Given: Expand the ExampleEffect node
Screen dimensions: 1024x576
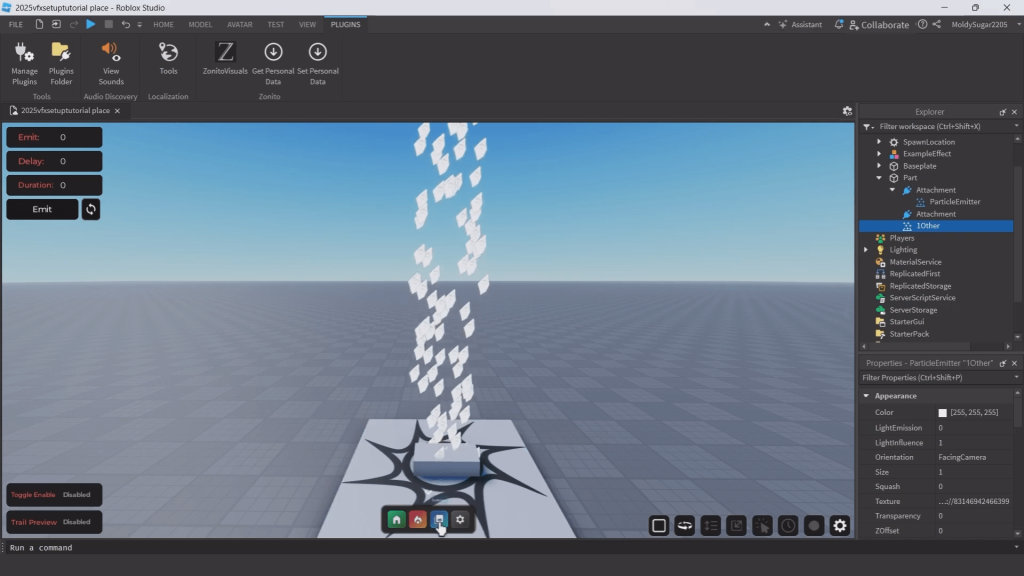Looking at the screenshot, I should [x=879, y=154].
